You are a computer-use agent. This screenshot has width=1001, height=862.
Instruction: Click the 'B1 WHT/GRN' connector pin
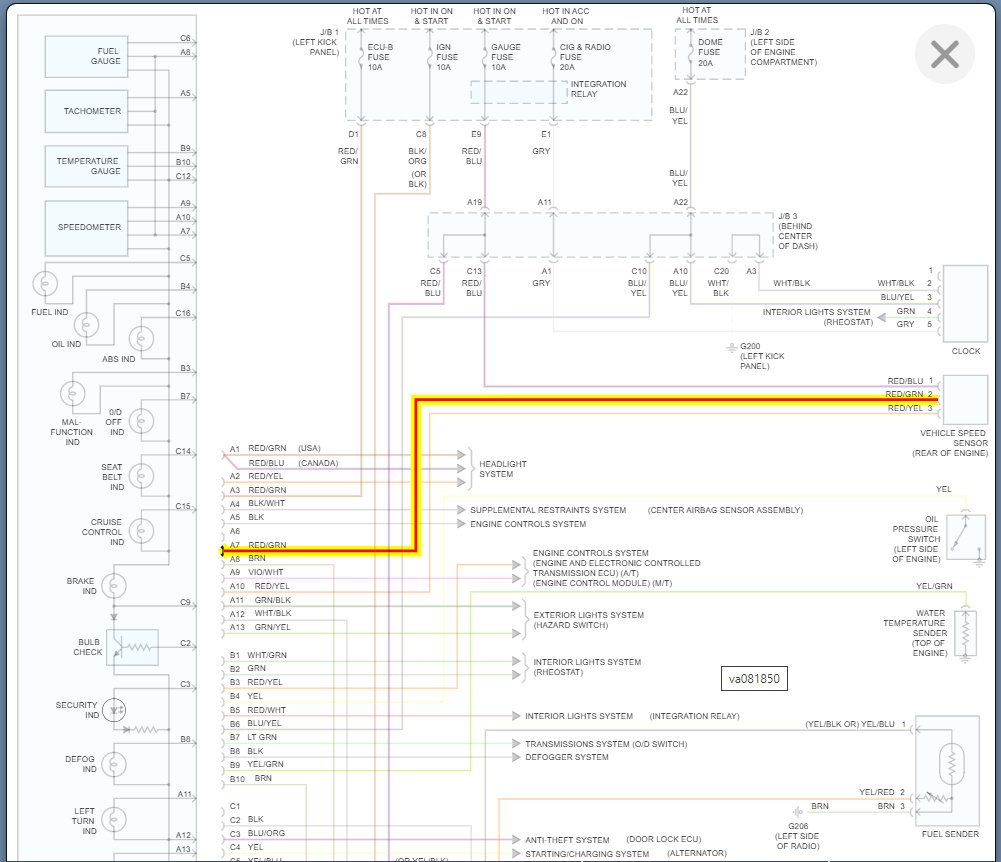pos(259,655)
